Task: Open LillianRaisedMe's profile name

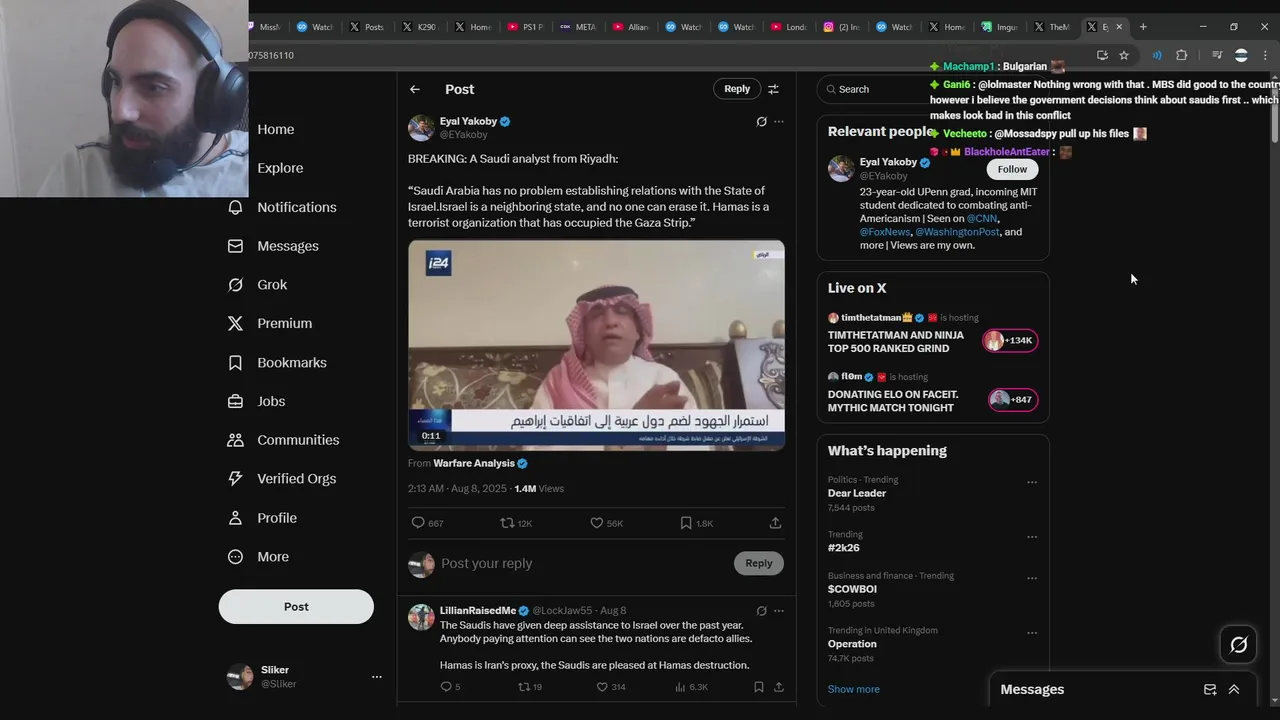Action: tap(478, 611)
